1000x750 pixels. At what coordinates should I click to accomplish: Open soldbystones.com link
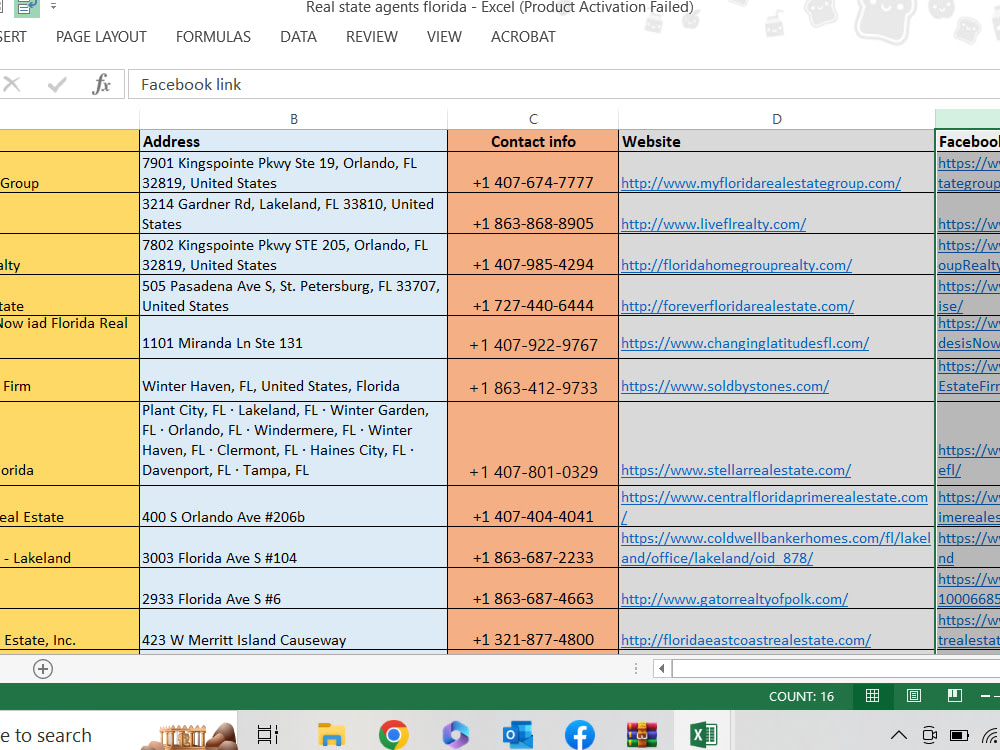(x=725, y=386)
